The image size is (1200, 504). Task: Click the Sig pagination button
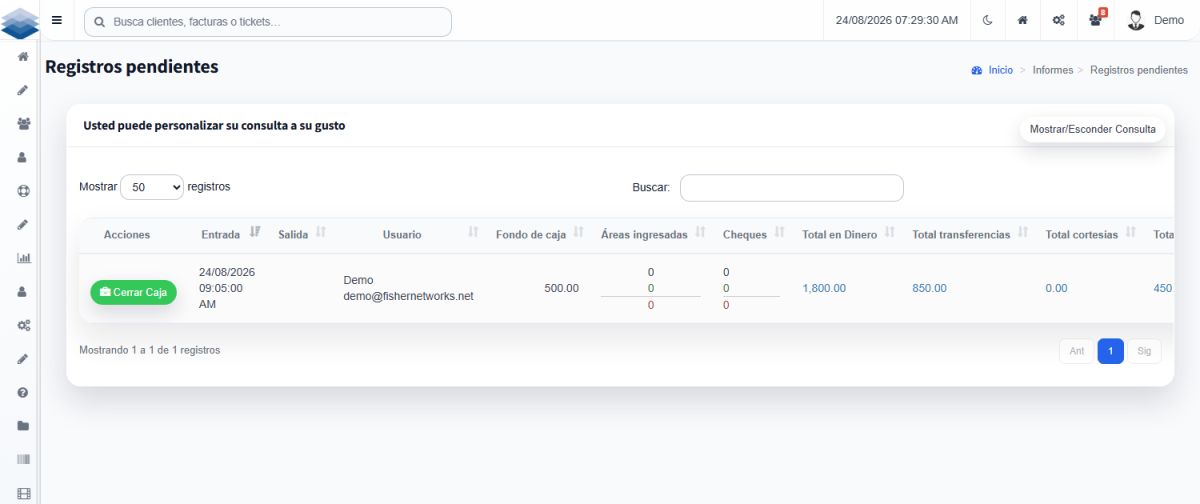point(1144,351)
